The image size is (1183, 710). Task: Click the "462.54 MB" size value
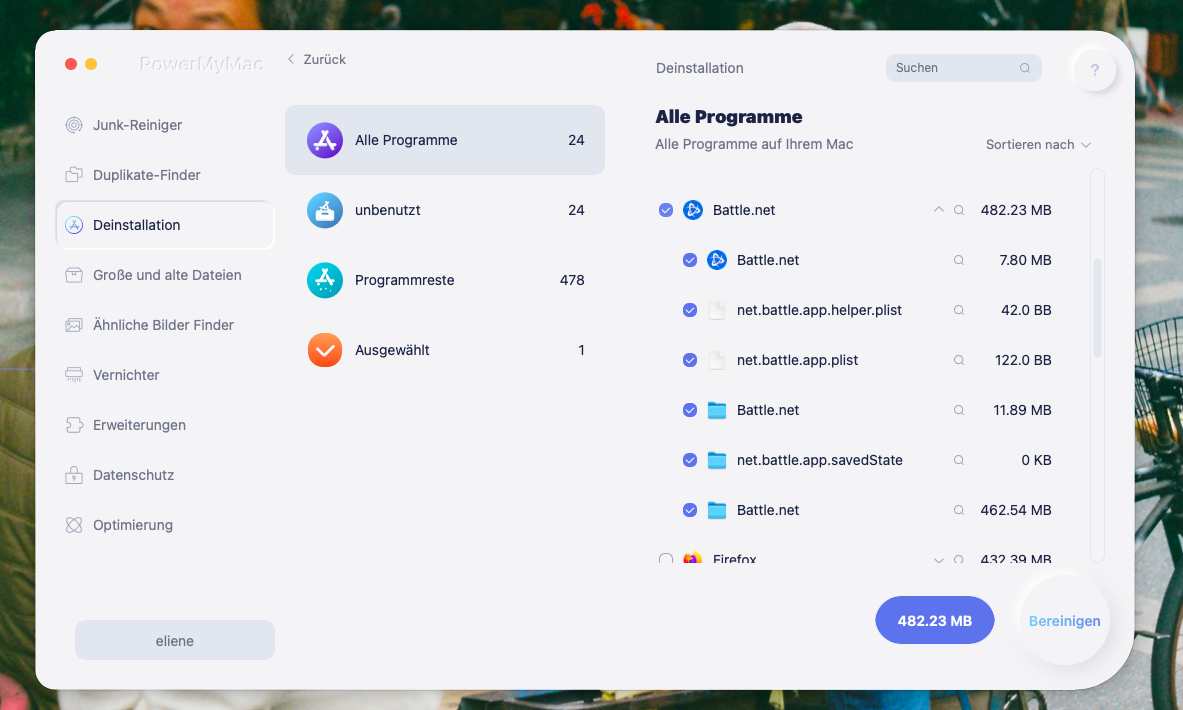1016,510
